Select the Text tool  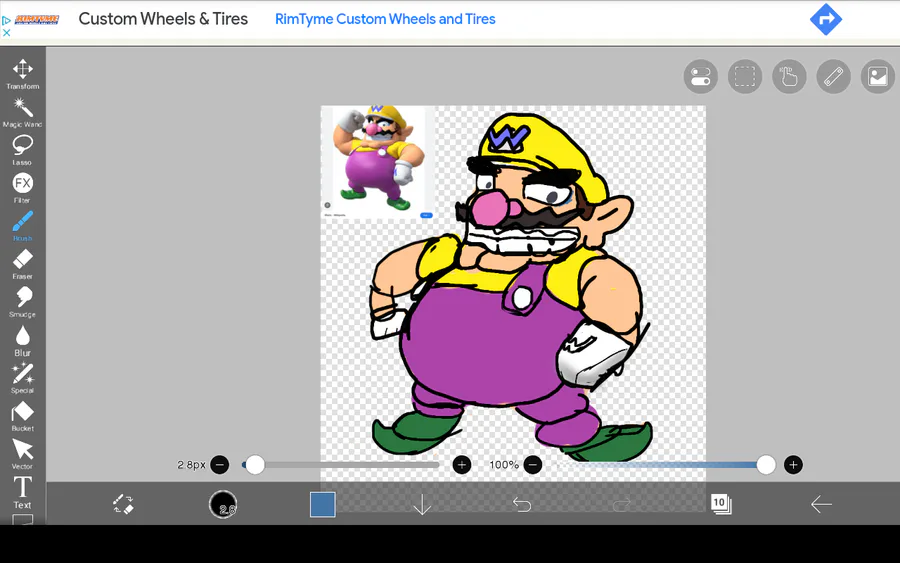22,493
